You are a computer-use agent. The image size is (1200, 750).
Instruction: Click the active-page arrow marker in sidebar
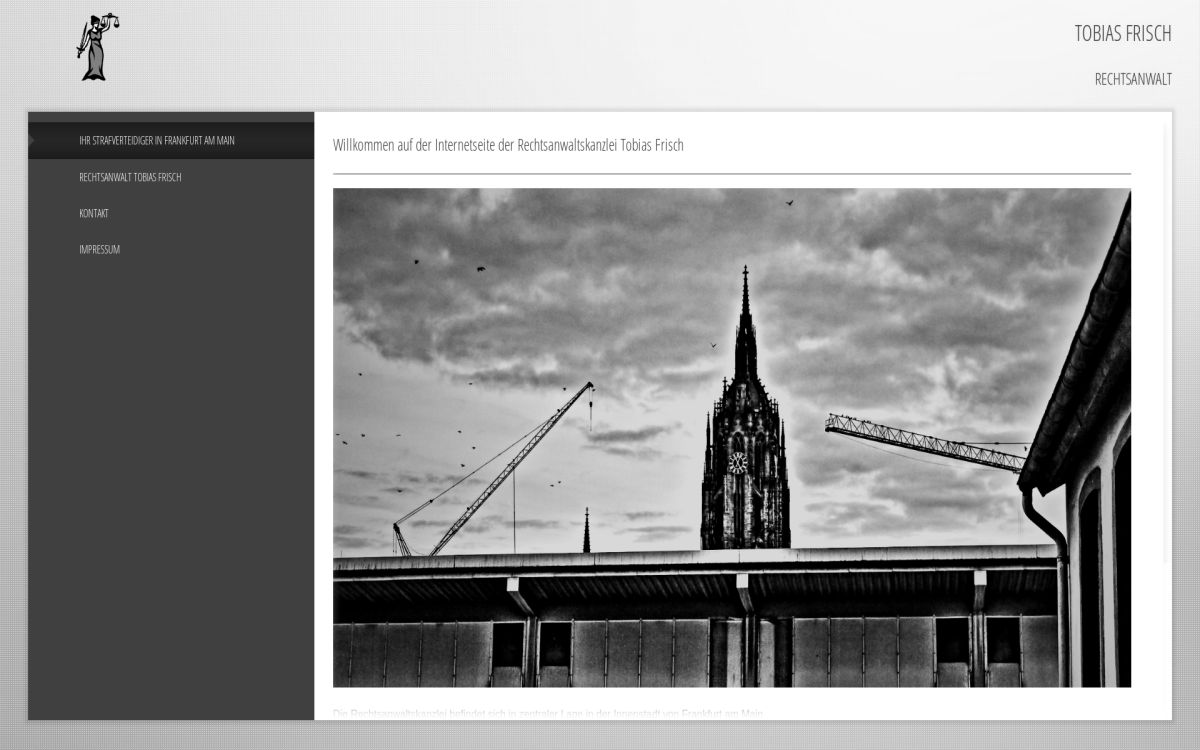[x=32, y=141]
